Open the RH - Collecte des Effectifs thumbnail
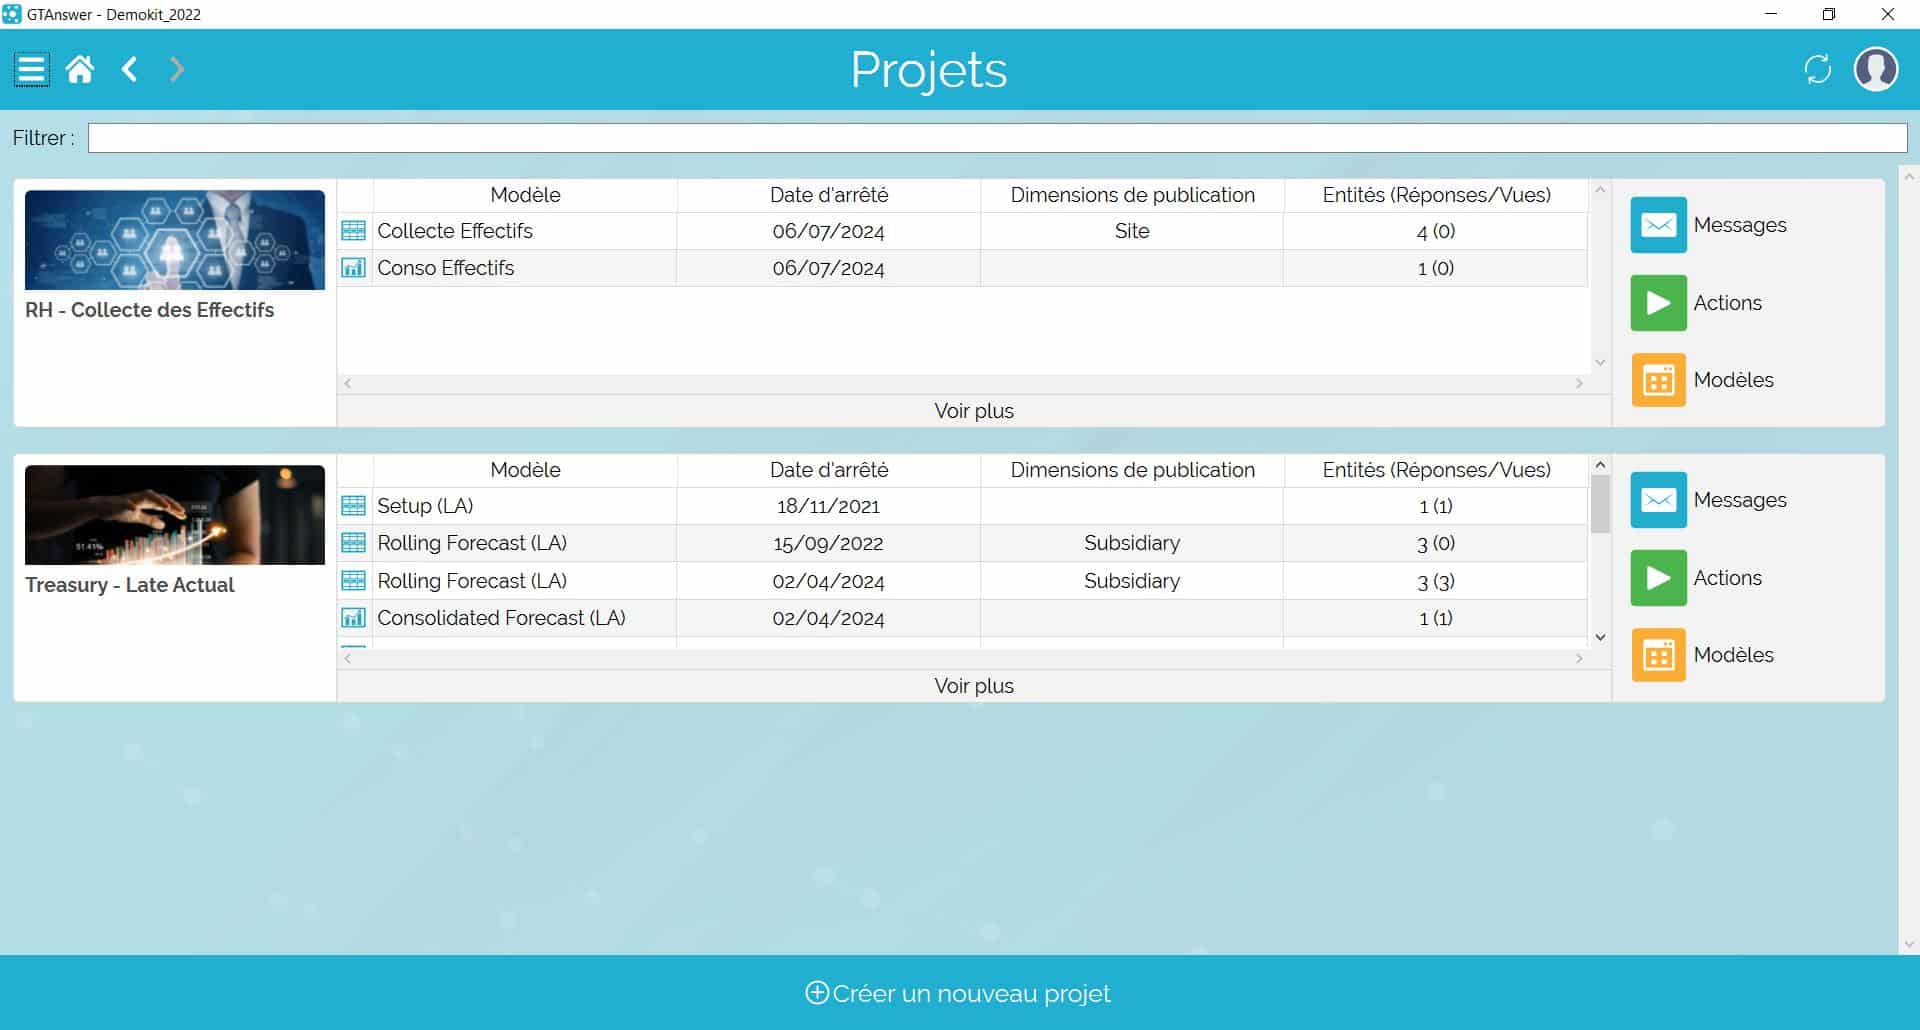 [x=175, y=240]
